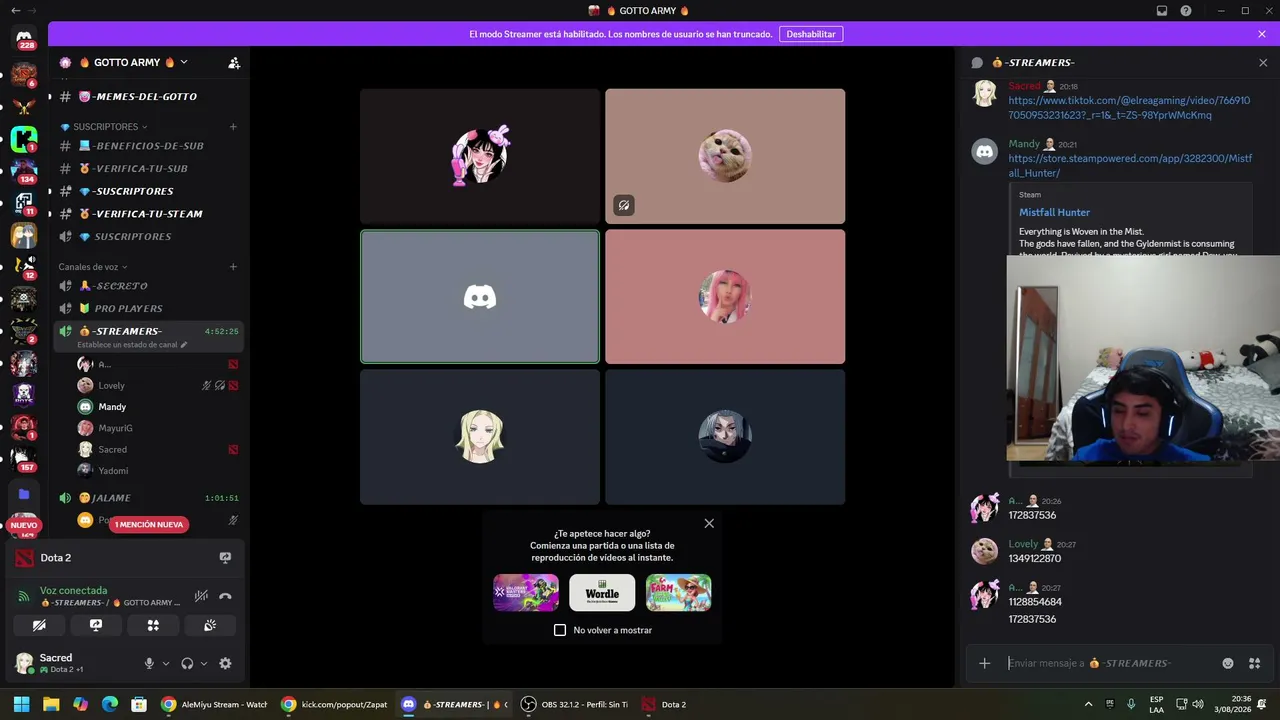This screenshot has height=720, width=1280.
Task: Set a channel status via Establece un estado
Action: (132, 345)
